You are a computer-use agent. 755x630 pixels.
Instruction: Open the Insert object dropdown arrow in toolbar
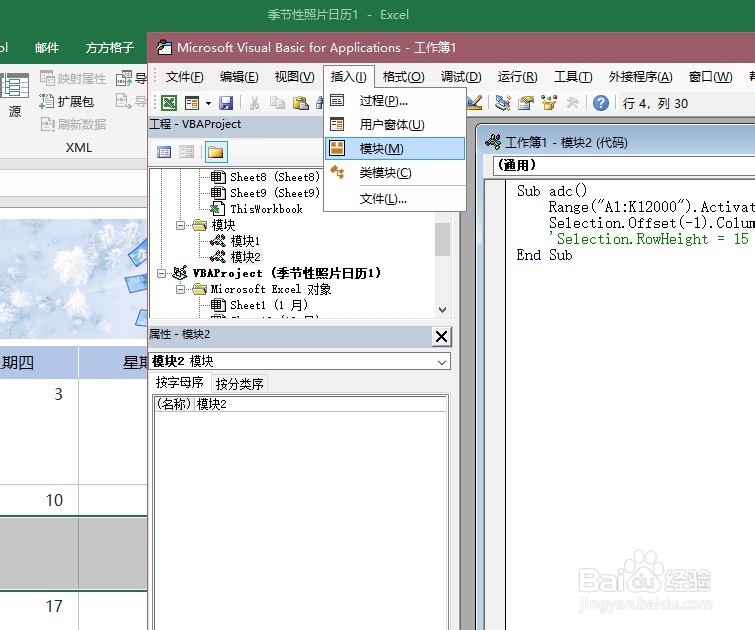tap(208, 103)
